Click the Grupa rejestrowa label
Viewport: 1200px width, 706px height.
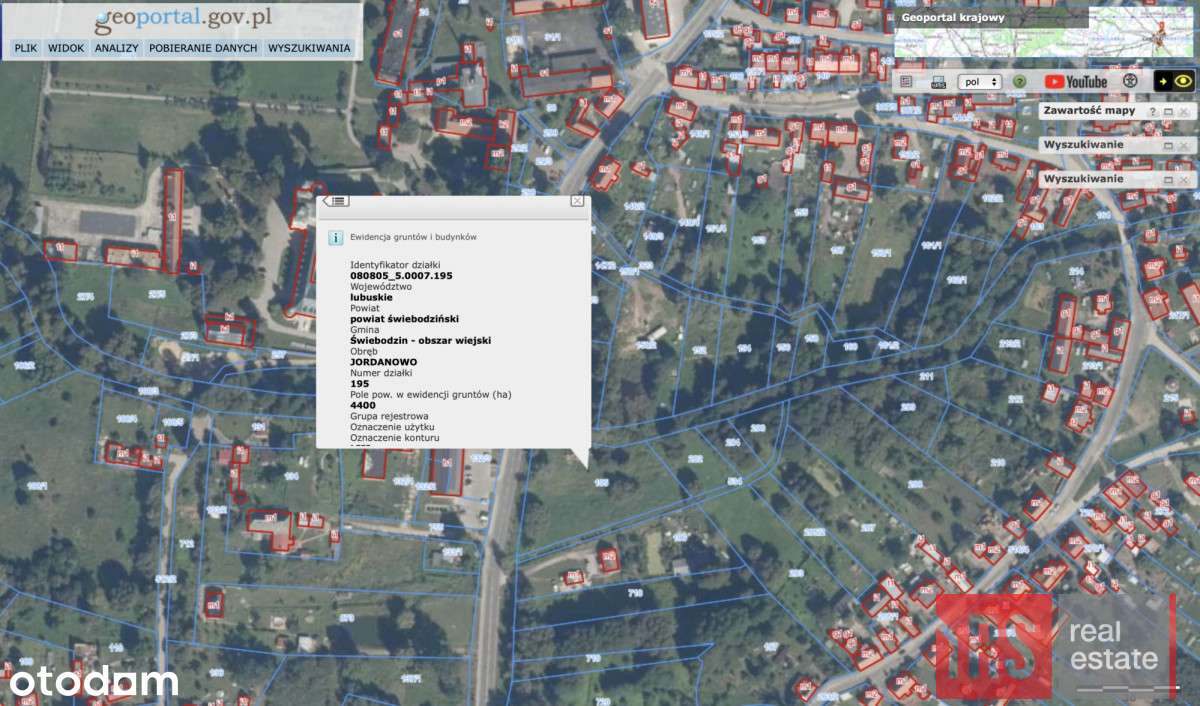(389, 416)
